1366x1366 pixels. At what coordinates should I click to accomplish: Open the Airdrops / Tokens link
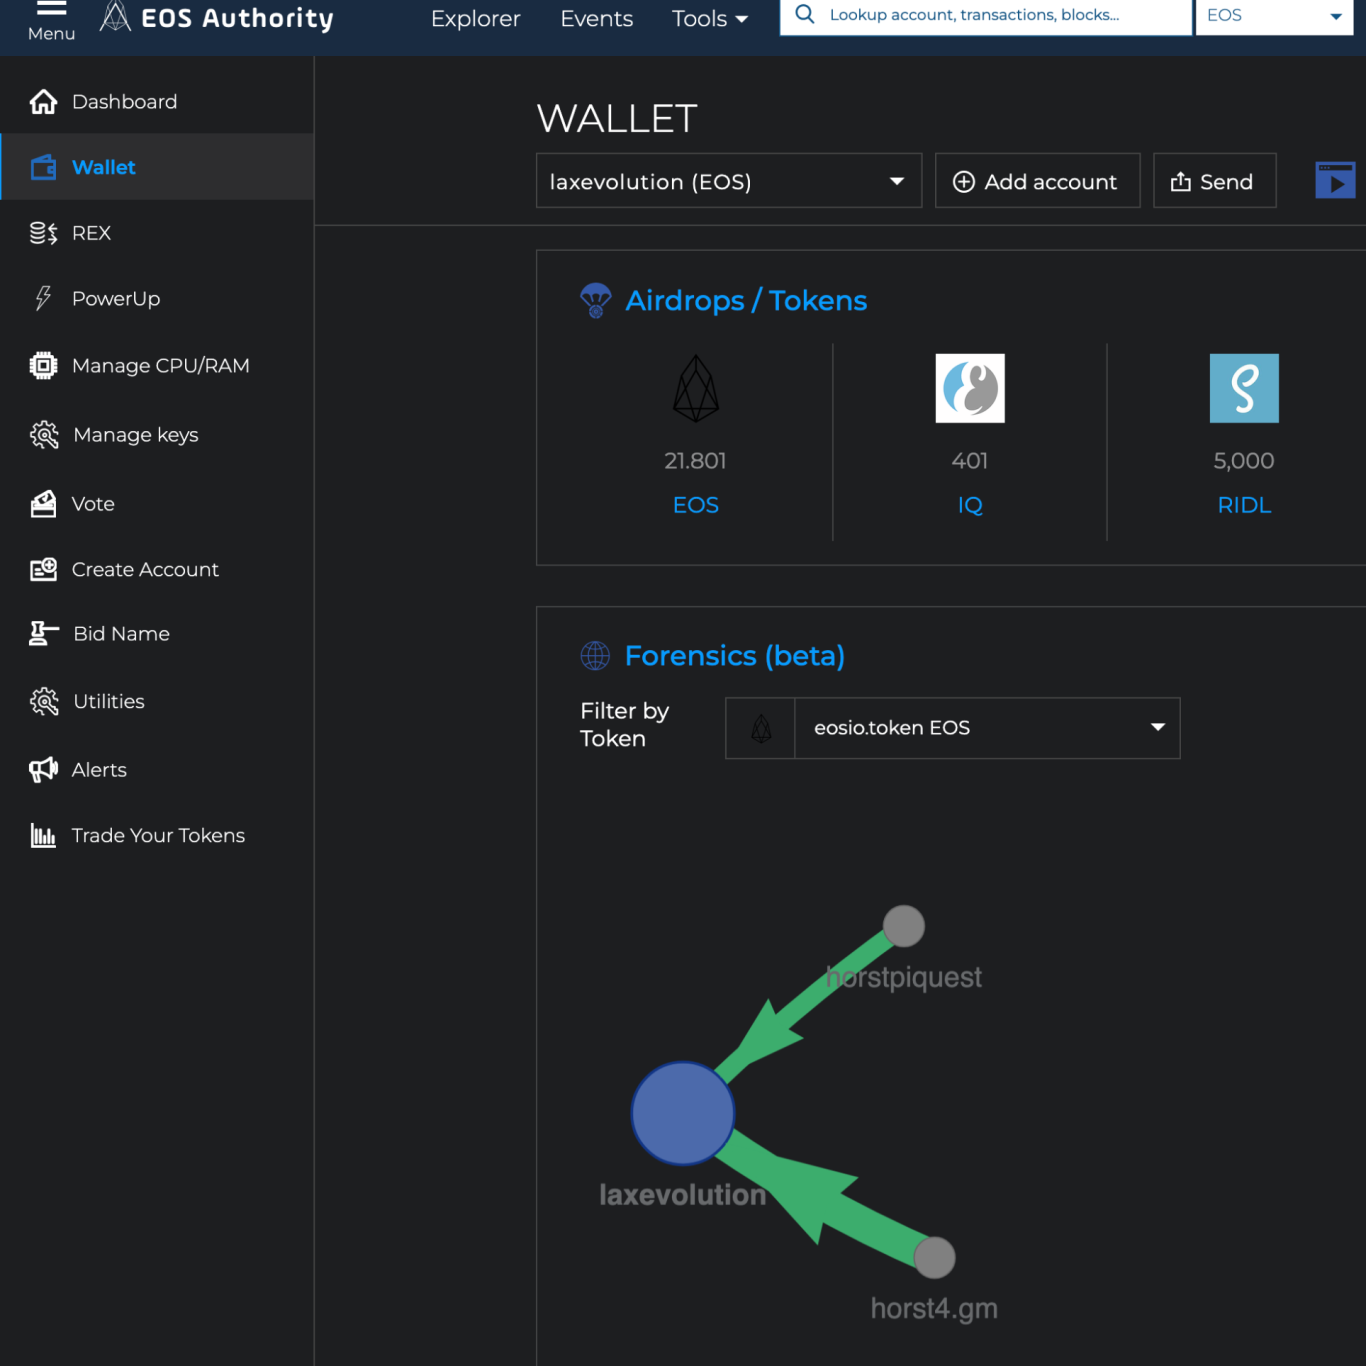[746, 301]
